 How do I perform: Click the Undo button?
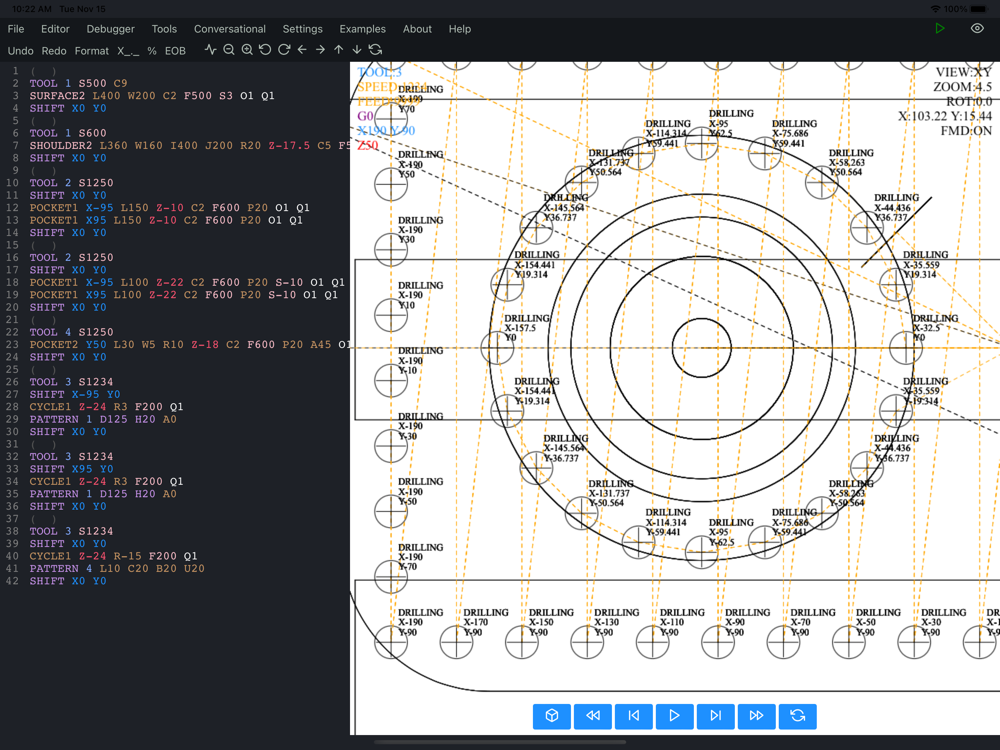[21, 51]
